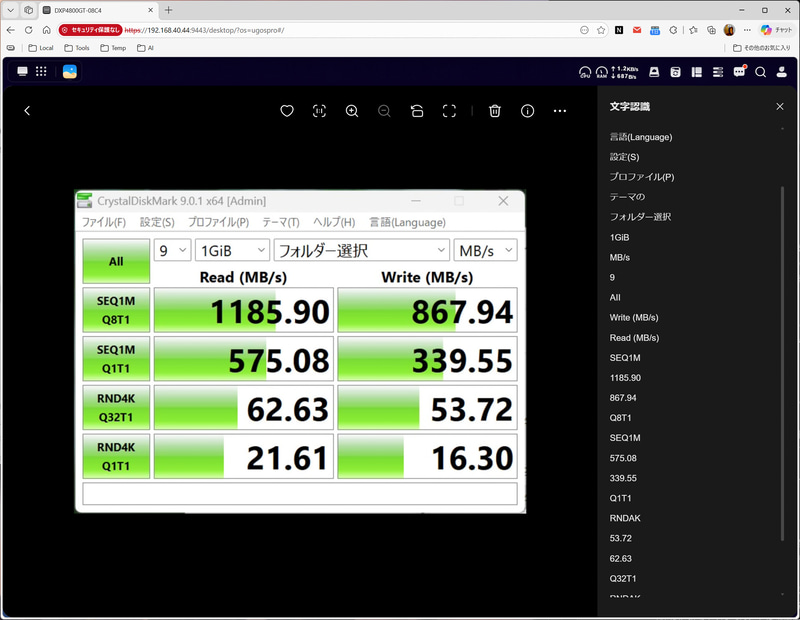Open the Copilot チャット button
This screenshot has height=620, width=800.
coord(776,30)
